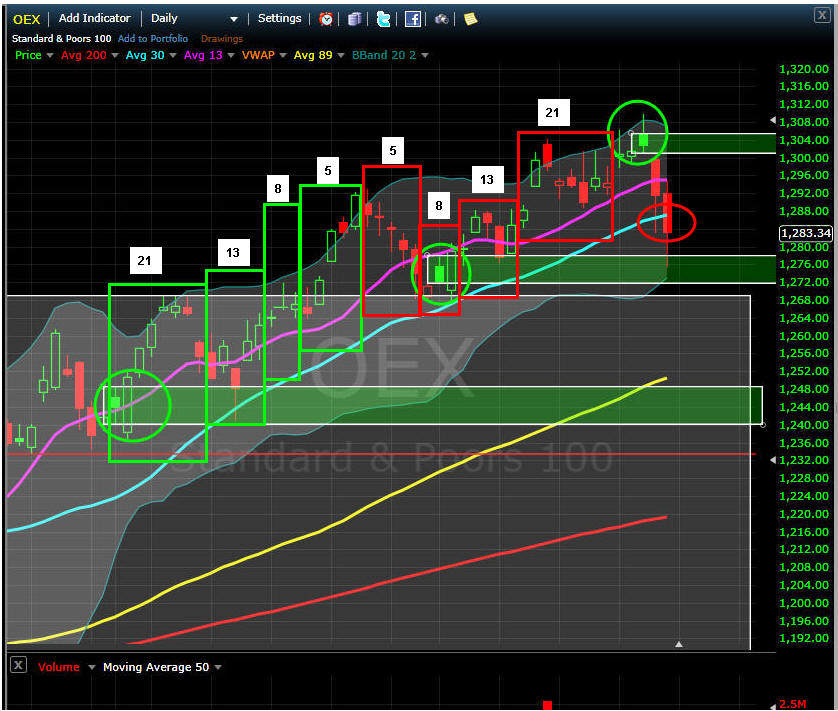This screenshot has width=838, height=711.
Task: Close the Volume panel with its X
Action: 18,665
